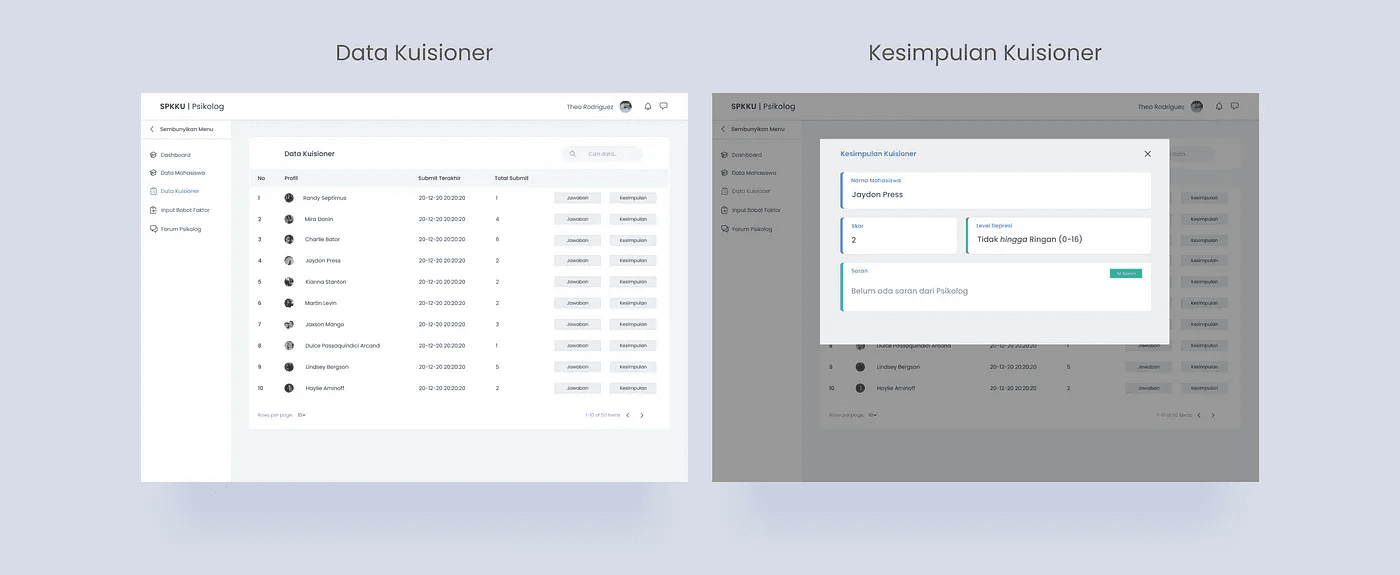This screenshot has width=1400, height=575.
Task: Click Input Bobot Faktor icon, Data Kuisioner screen
Action: 153,210
